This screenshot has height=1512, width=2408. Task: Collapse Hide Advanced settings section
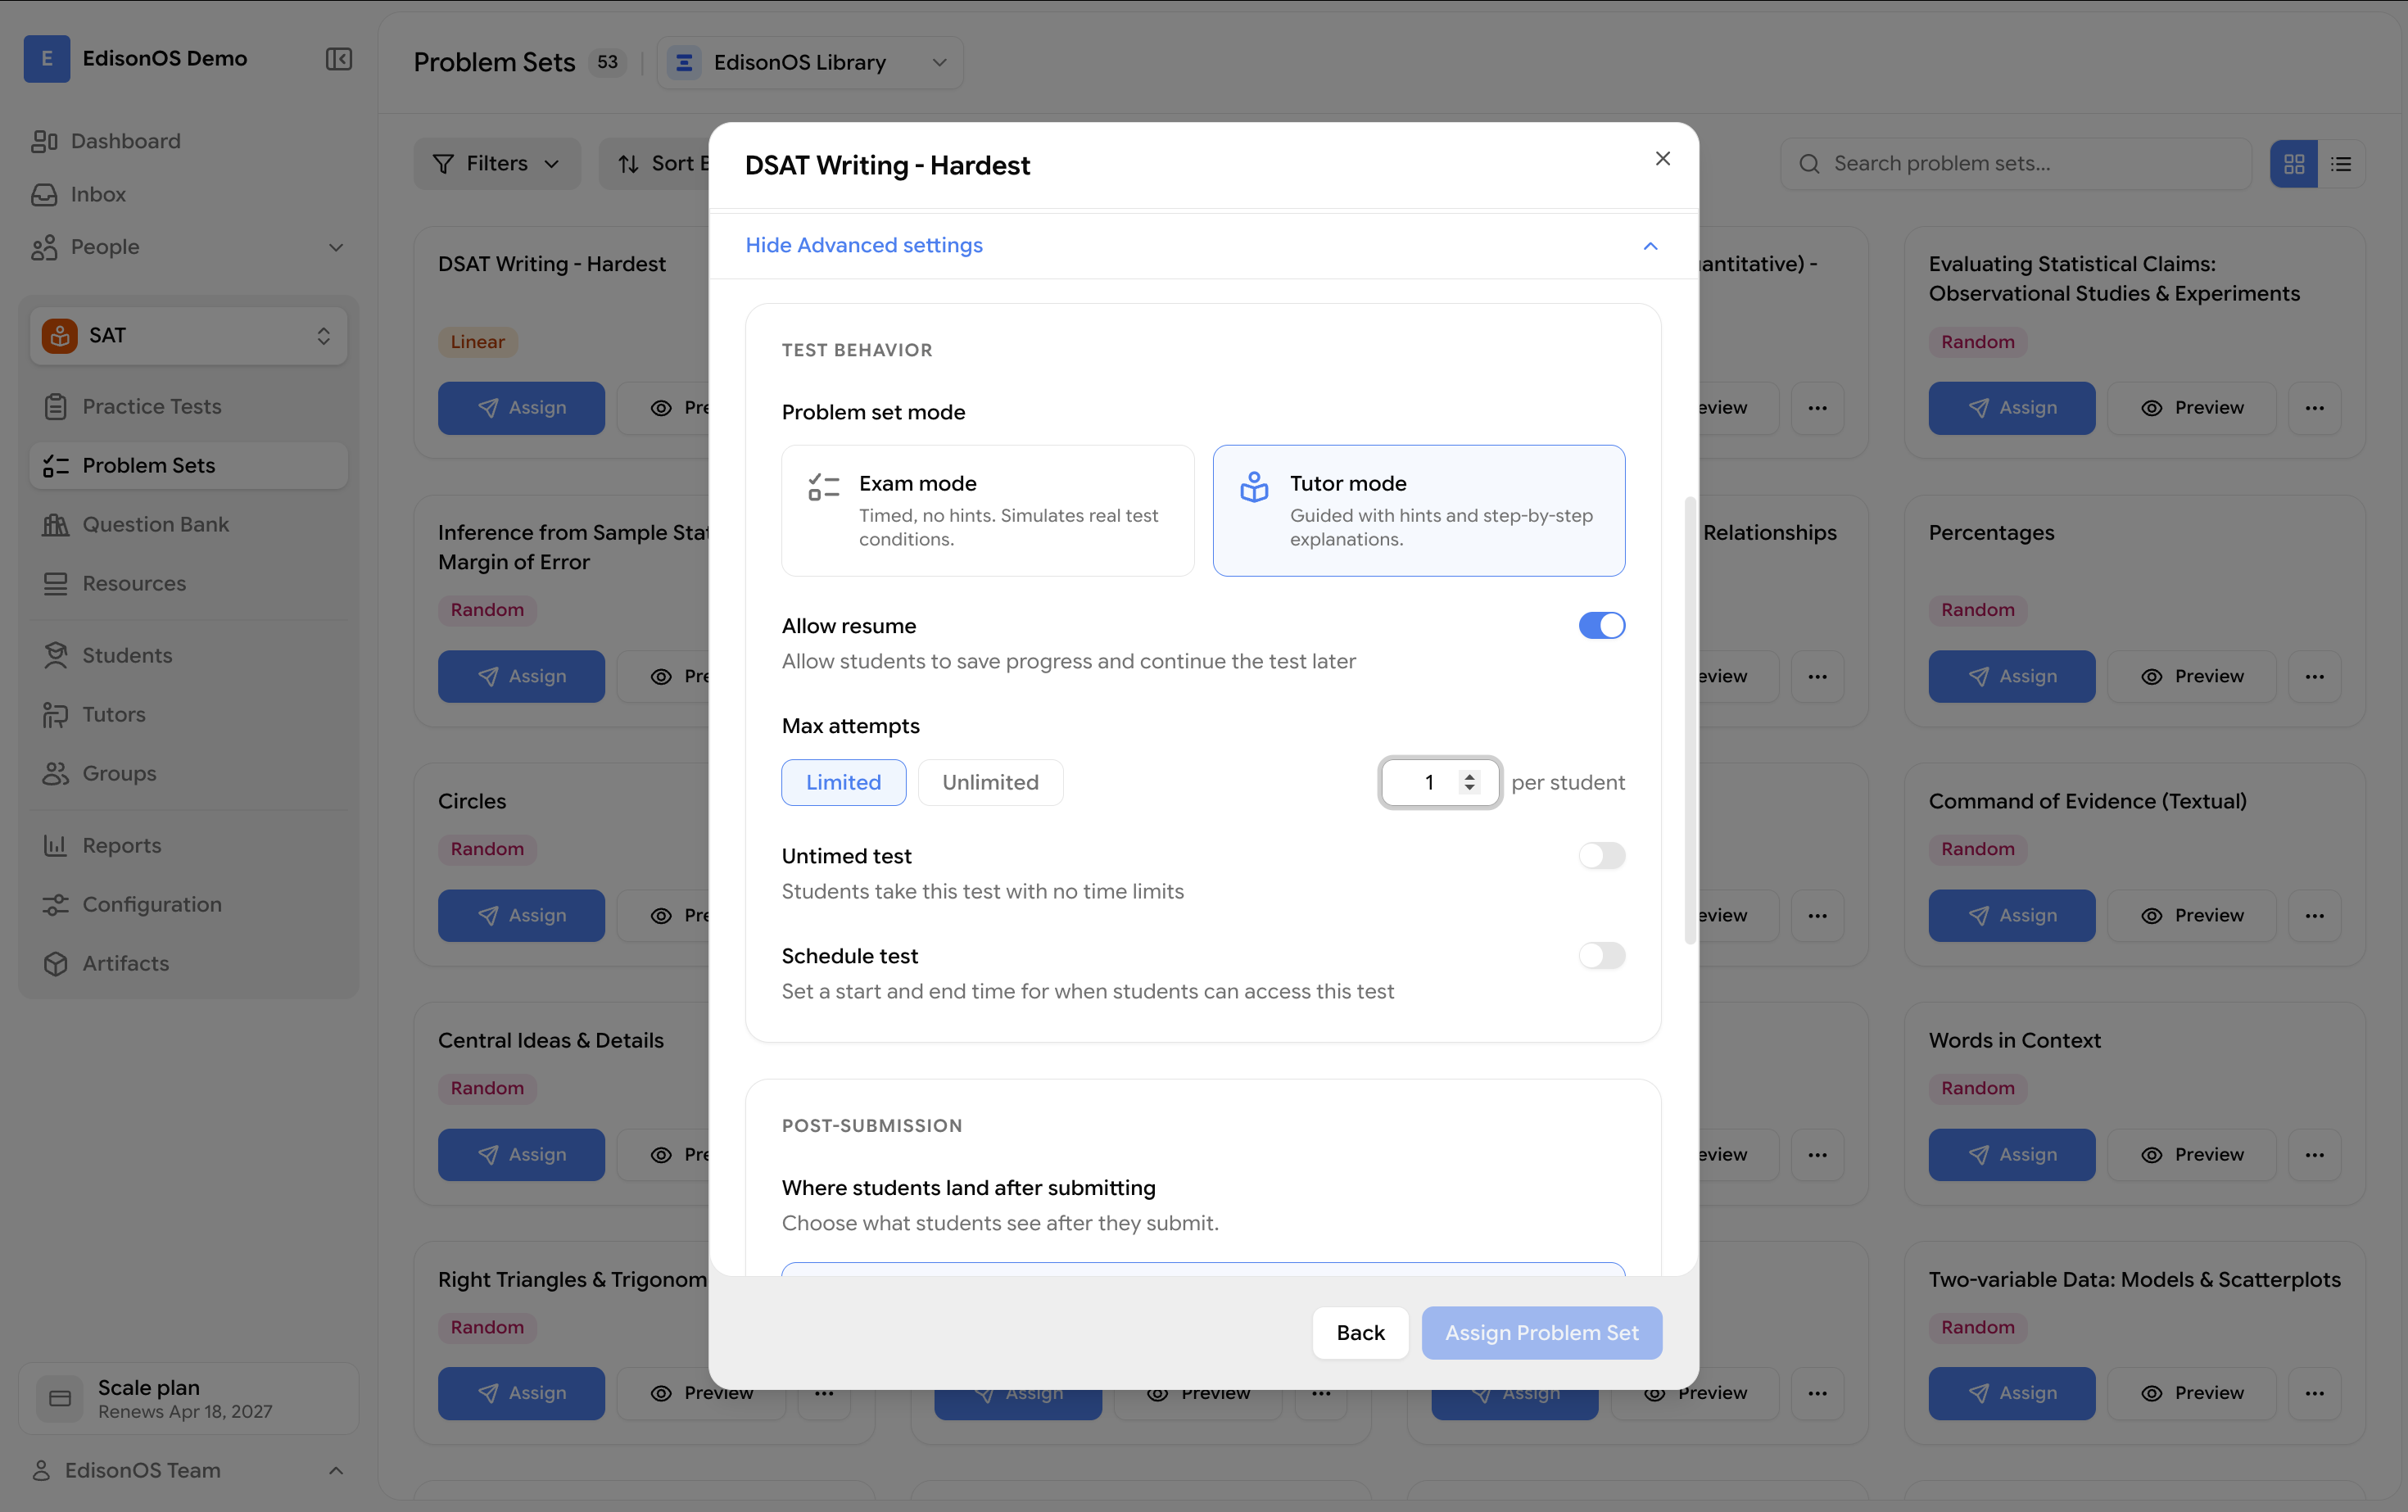[x=1203, y=245]
